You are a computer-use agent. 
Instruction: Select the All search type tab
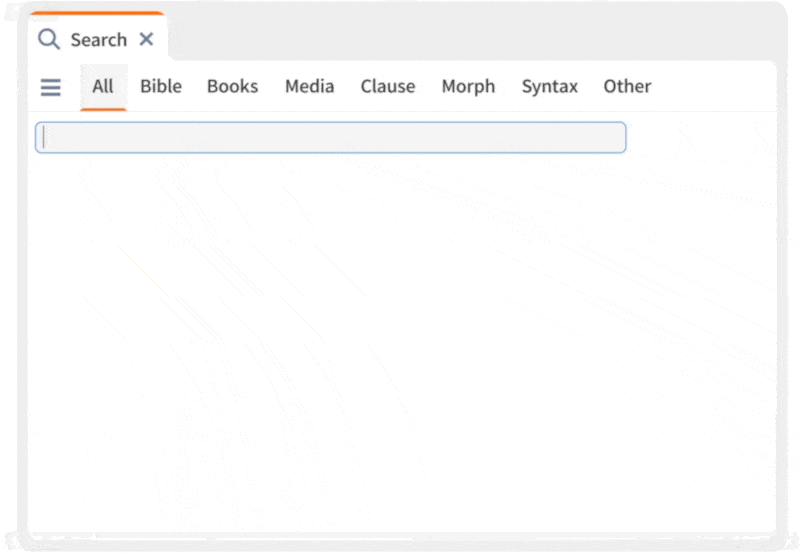tap(103, 87)
